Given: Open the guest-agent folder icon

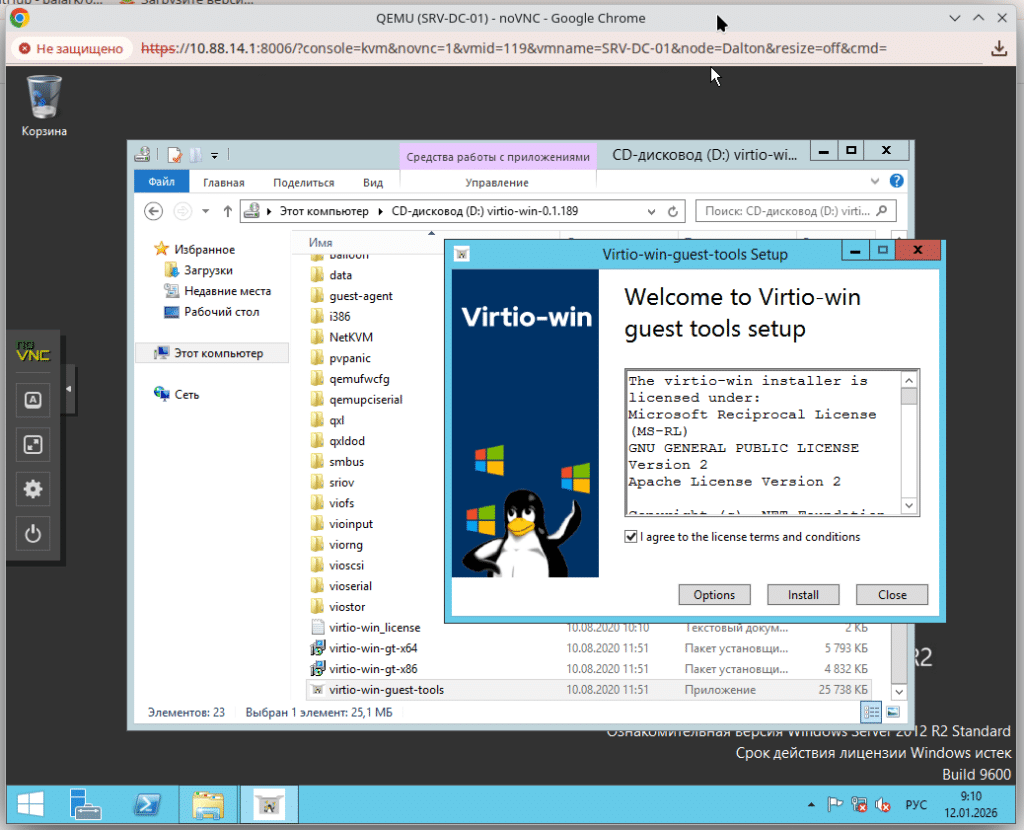Looking at the screenshot, I should coord(318,295).
